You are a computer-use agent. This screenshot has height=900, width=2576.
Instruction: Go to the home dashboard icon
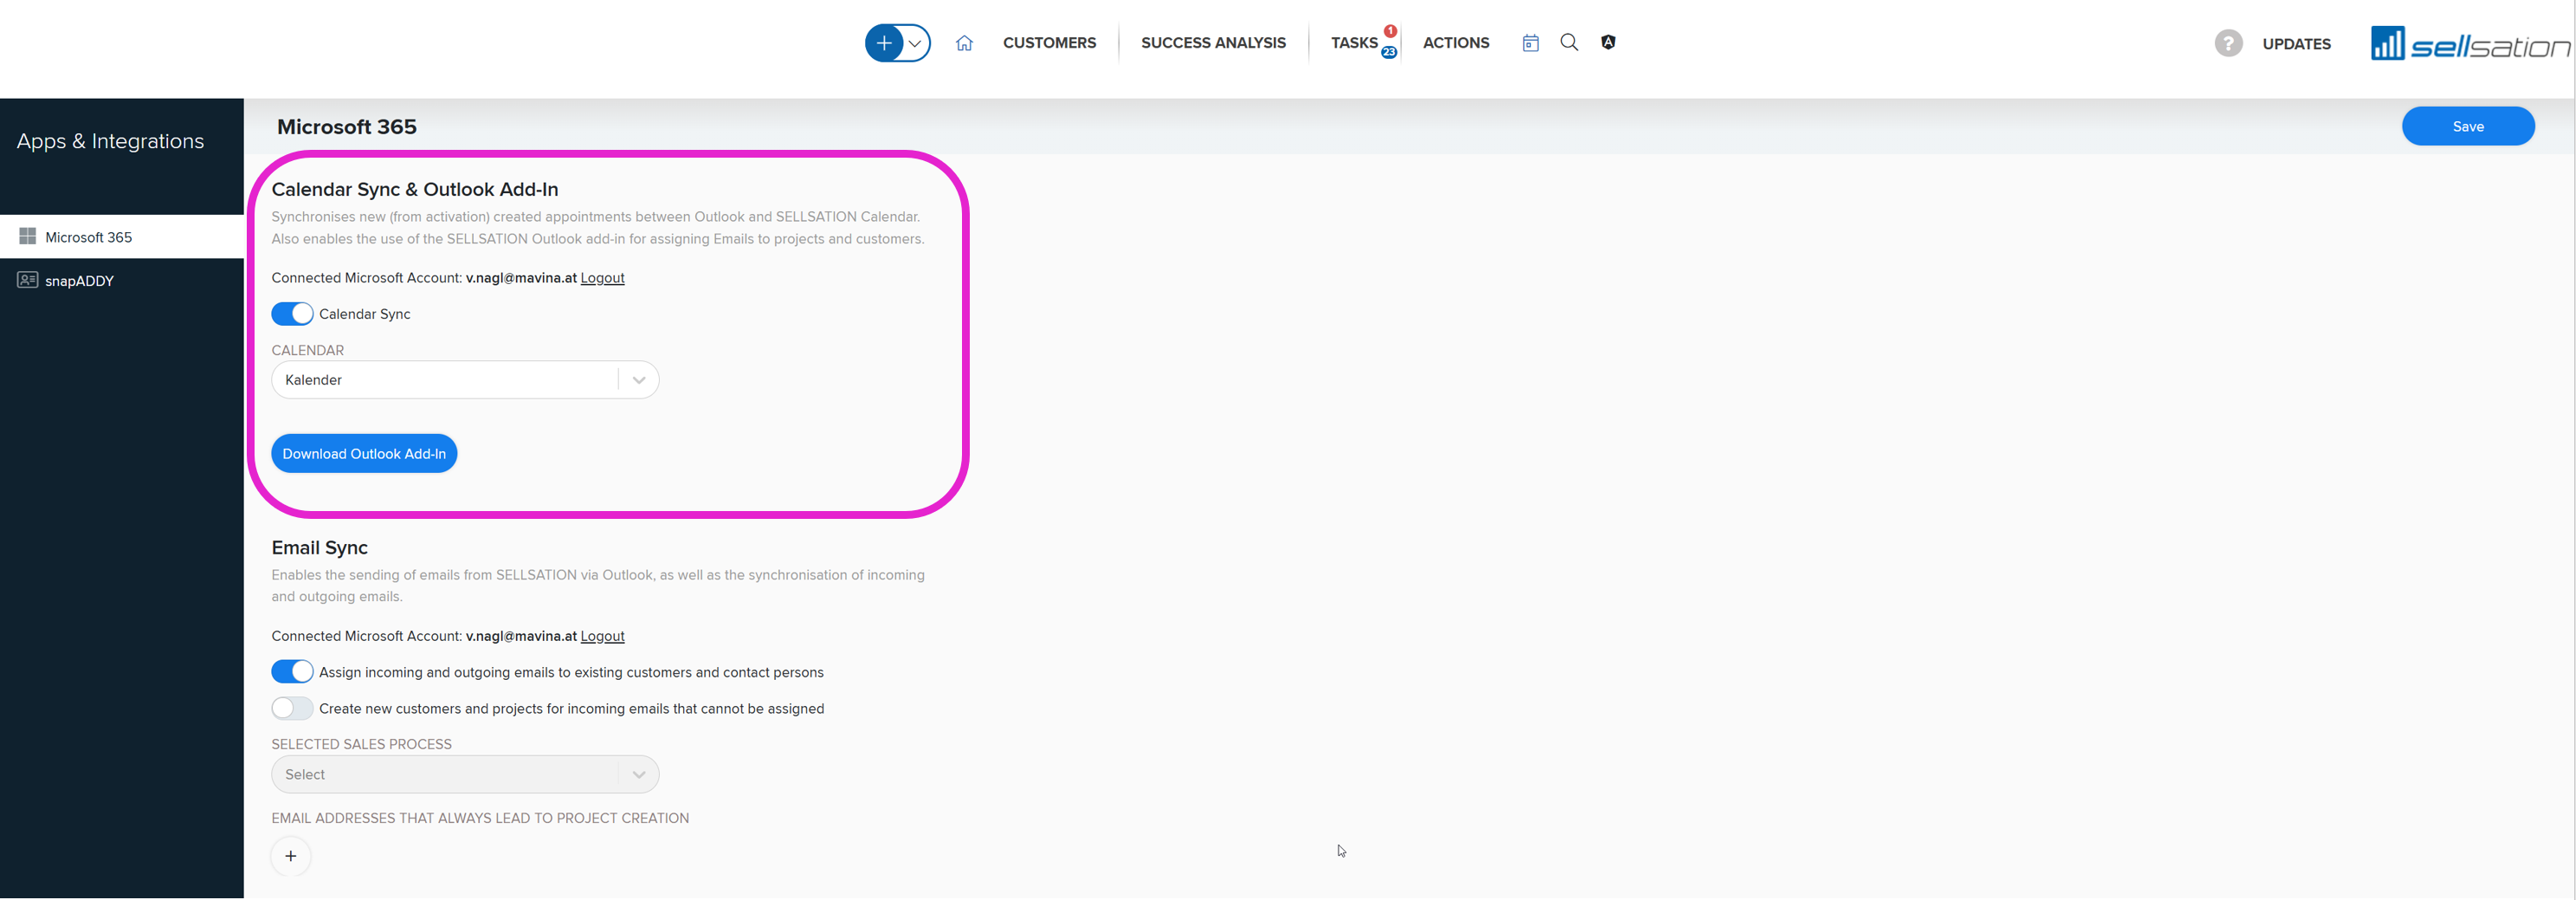[964, 43]
